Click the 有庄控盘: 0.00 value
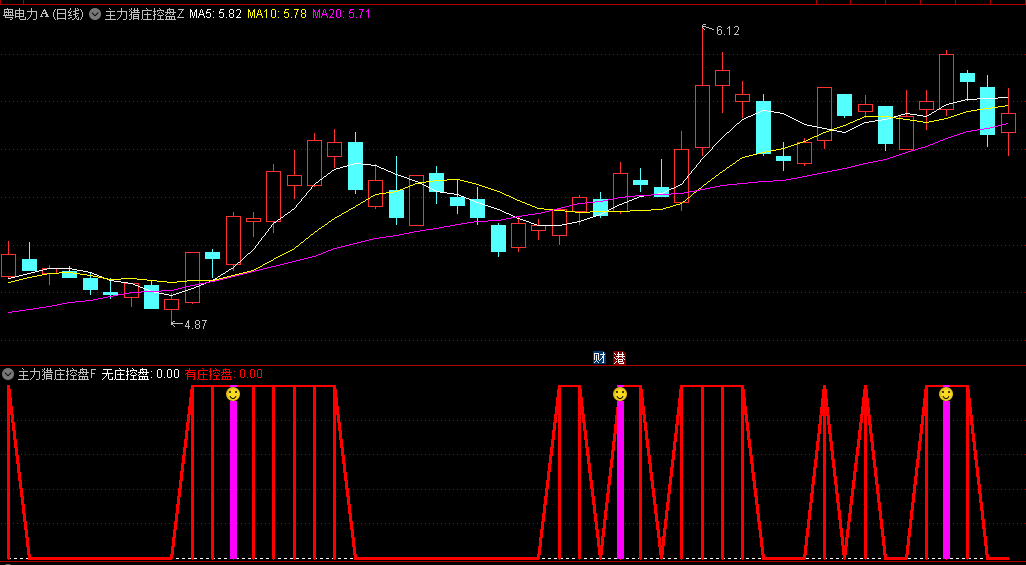The image size is (1026, 565). pos(224,374)
